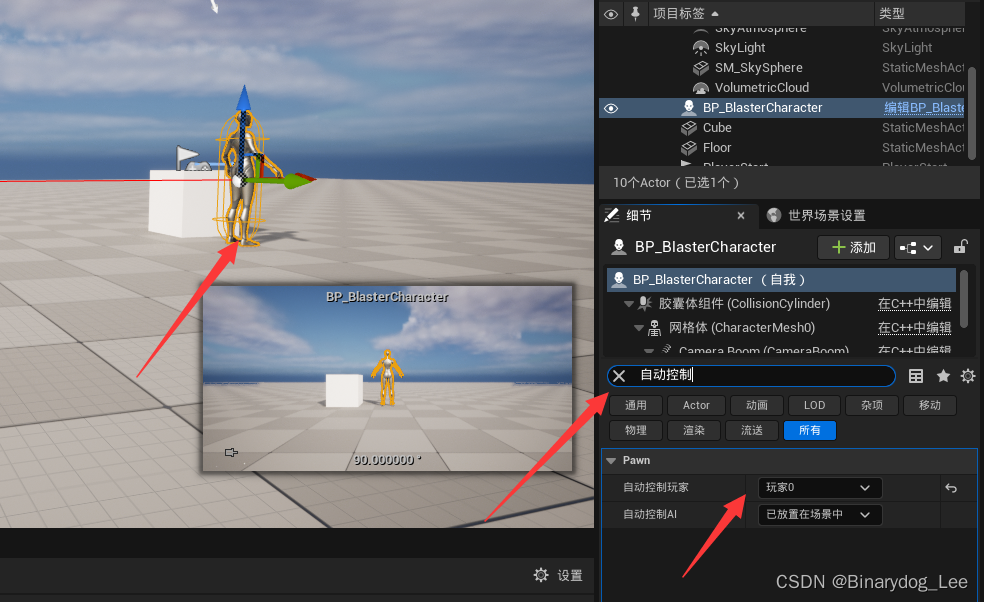
Task: Click the SM_SkySphere mesh icon
Action: click(x=700, y=68)
